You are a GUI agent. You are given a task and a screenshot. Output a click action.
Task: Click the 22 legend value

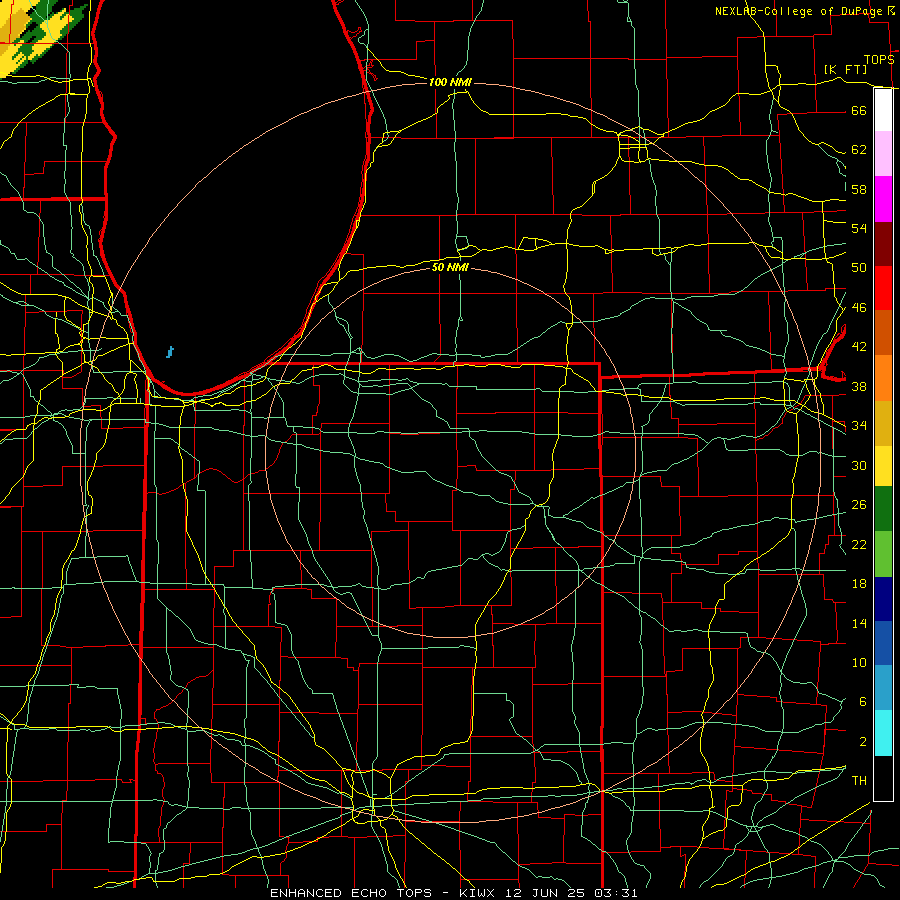point(859,544)
